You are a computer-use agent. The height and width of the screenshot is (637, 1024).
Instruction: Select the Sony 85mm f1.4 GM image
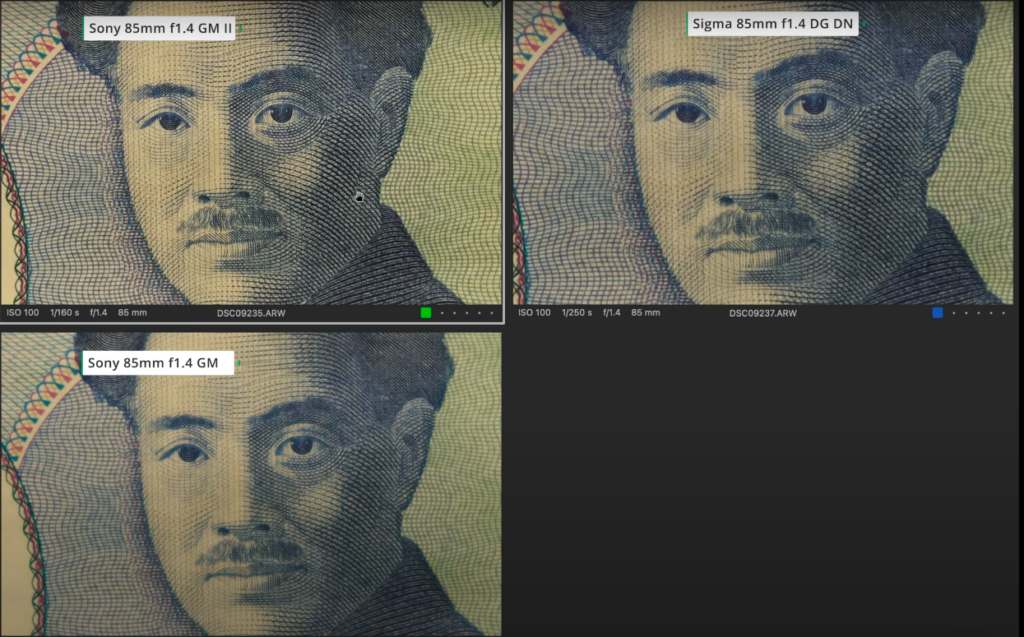click(x=251, y=484)
